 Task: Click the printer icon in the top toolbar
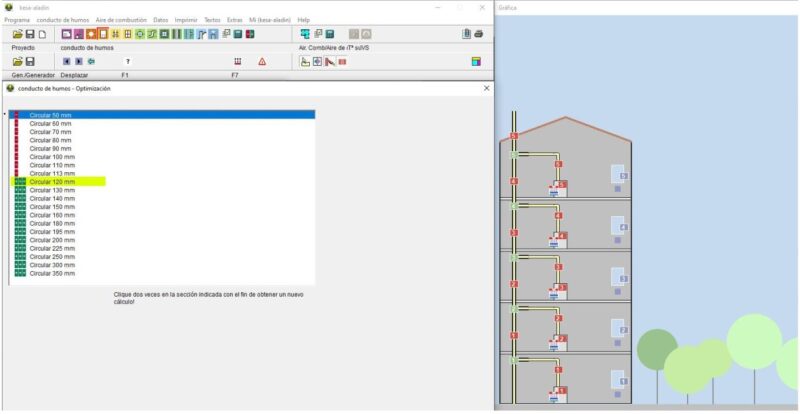(x=479, y=34)
